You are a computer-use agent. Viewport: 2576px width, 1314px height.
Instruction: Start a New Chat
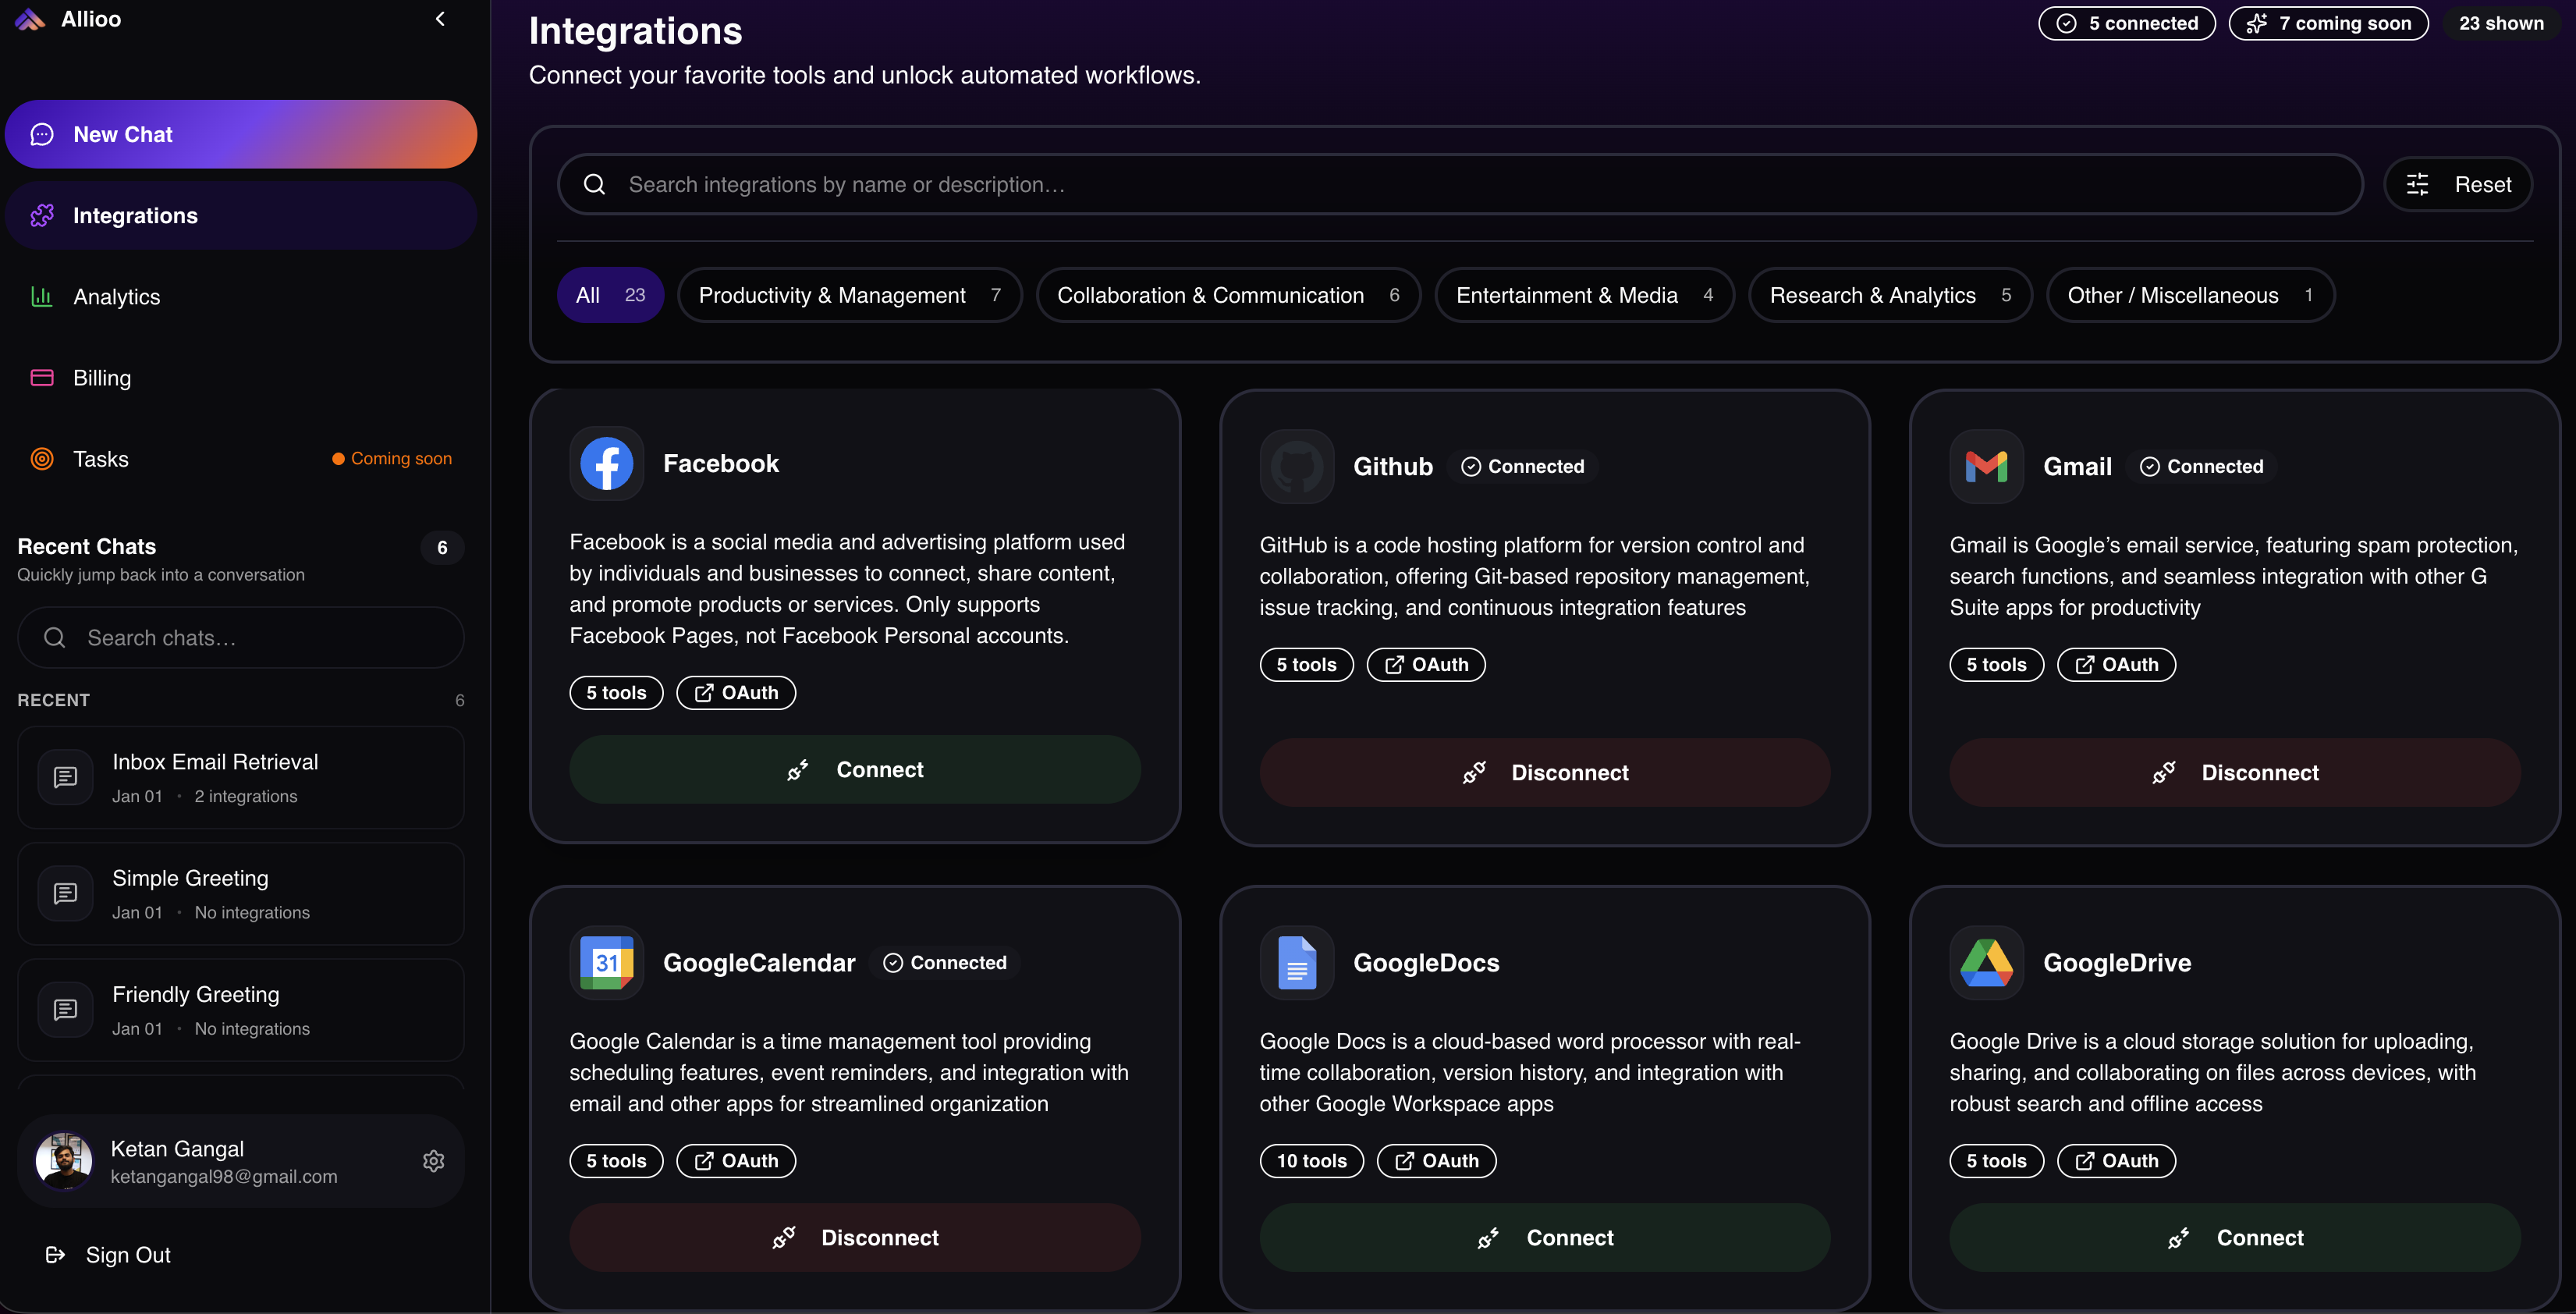coord(240,135)
